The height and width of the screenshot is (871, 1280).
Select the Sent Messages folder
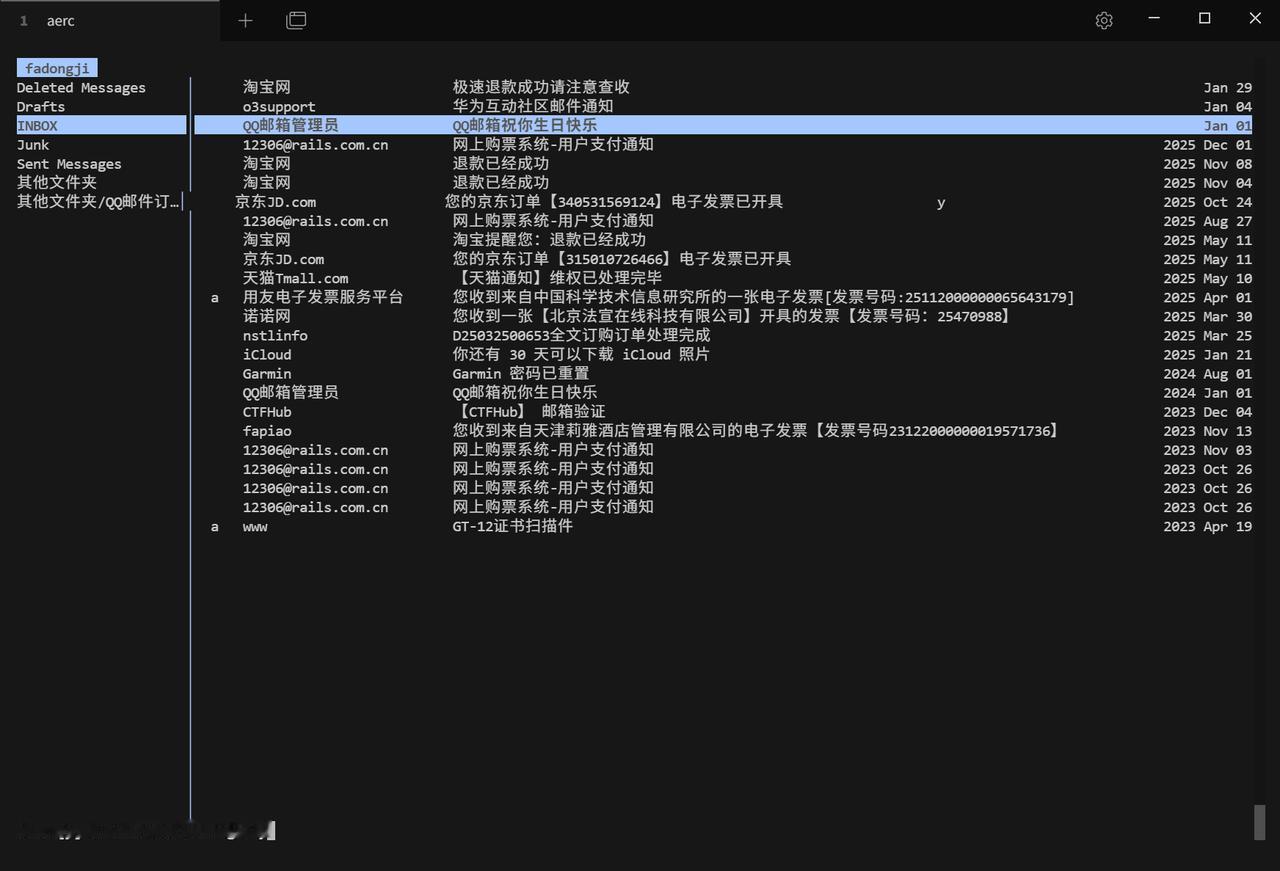pos(70,163)
